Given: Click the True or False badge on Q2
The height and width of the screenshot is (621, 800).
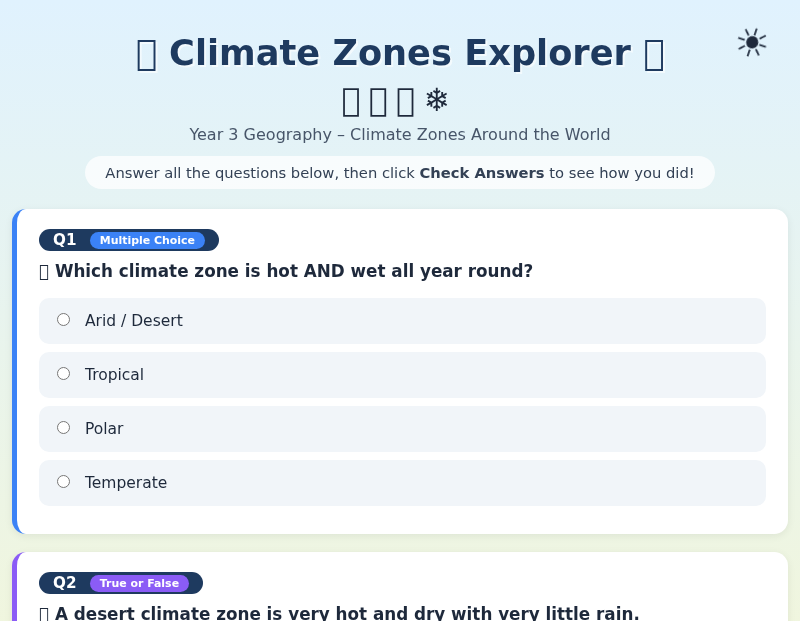Looking at the screenshot, I should click(x=139, y=583).
